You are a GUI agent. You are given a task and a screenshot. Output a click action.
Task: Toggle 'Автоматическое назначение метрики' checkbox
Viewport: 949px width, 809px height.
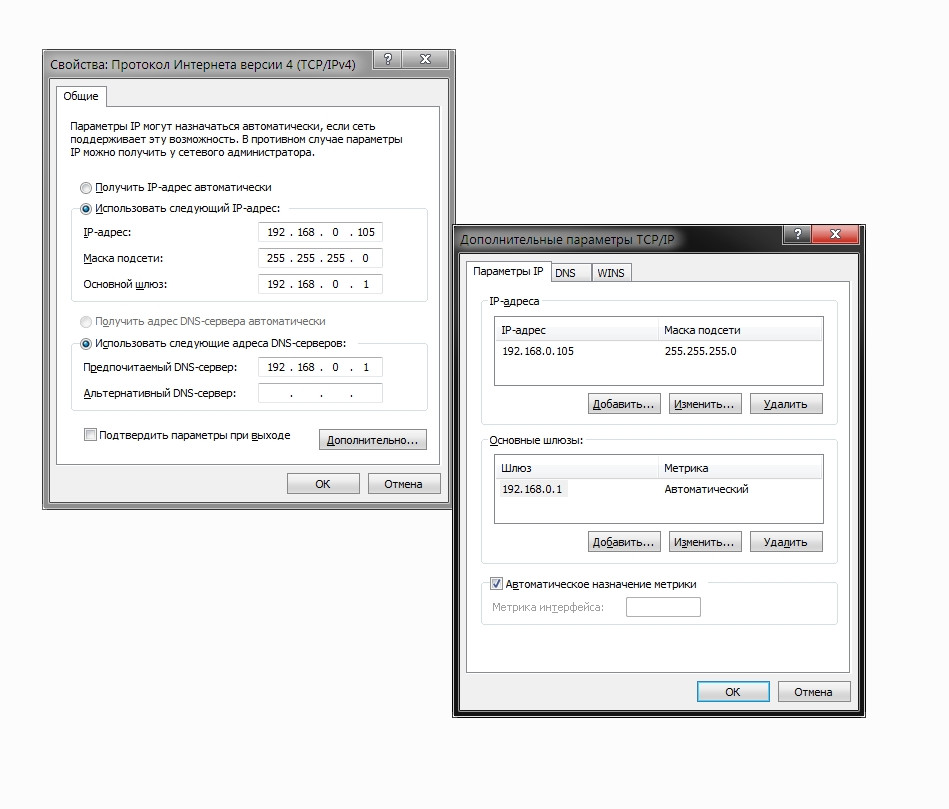[x=496, y=584]
